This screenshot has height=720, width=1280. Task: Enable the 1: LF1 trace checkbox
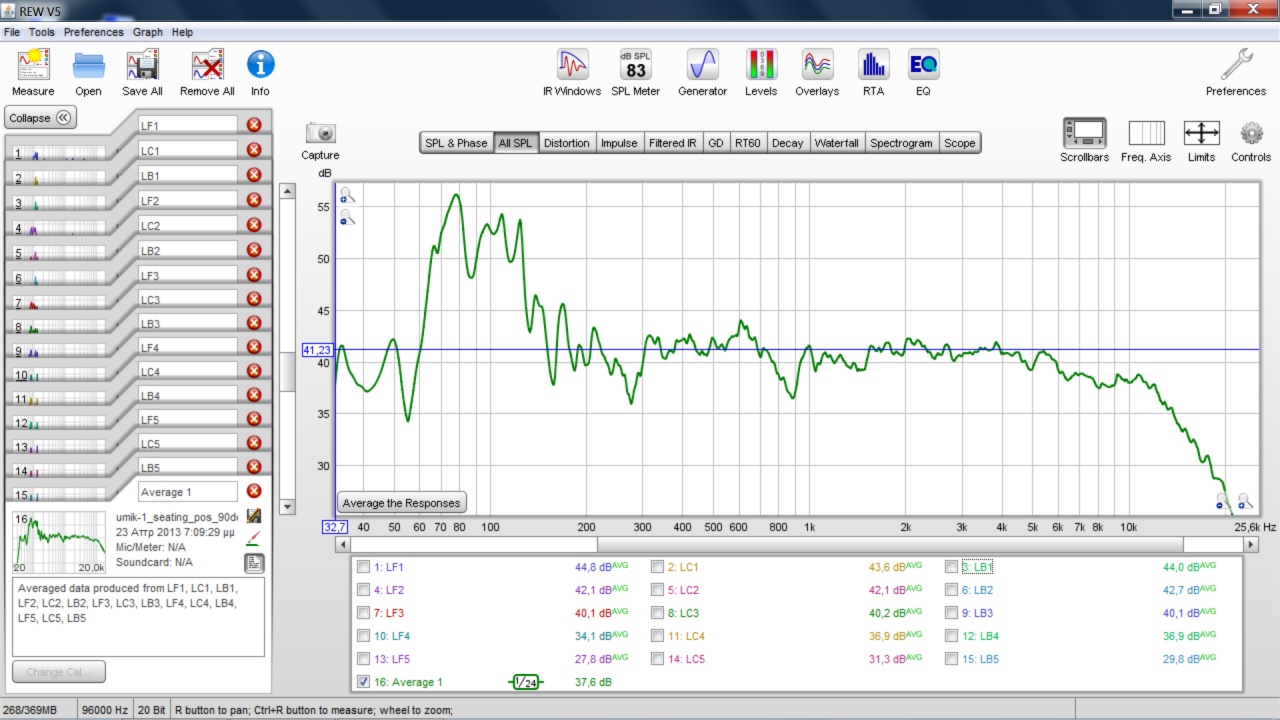[x=363, y=567]
